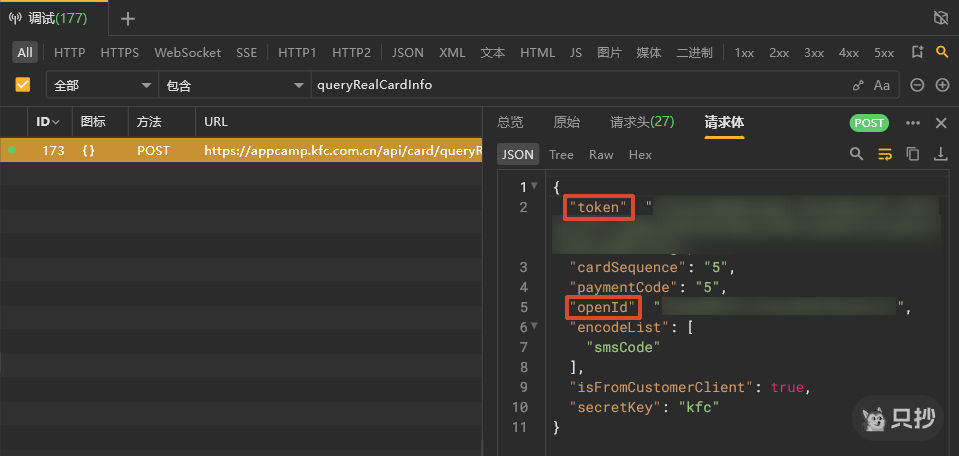Open the bookmark filter icon
This screenshot has height=456, width=959.
click(917, 53)
